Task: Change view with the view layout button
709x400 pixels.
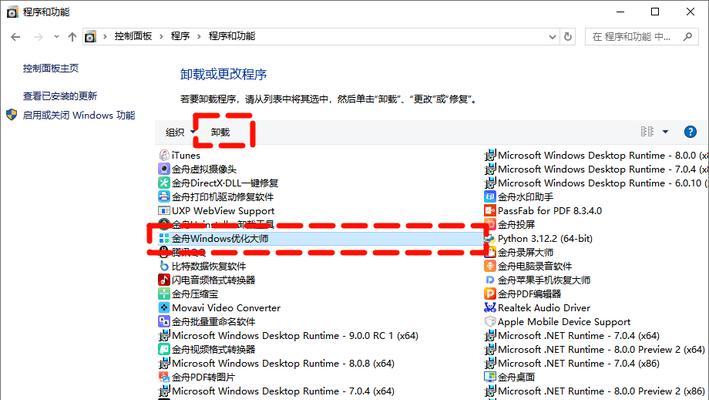Action: (x=647, y=132)
